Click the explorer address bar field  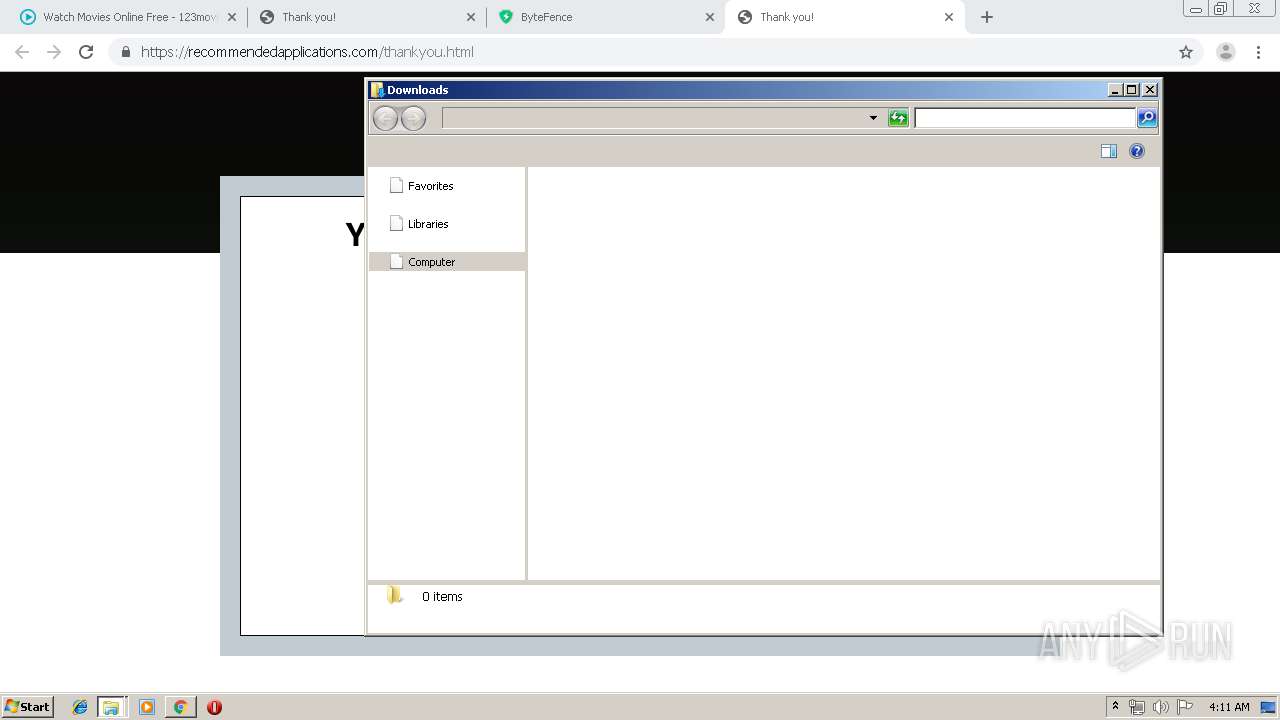(x=654, y=118)
